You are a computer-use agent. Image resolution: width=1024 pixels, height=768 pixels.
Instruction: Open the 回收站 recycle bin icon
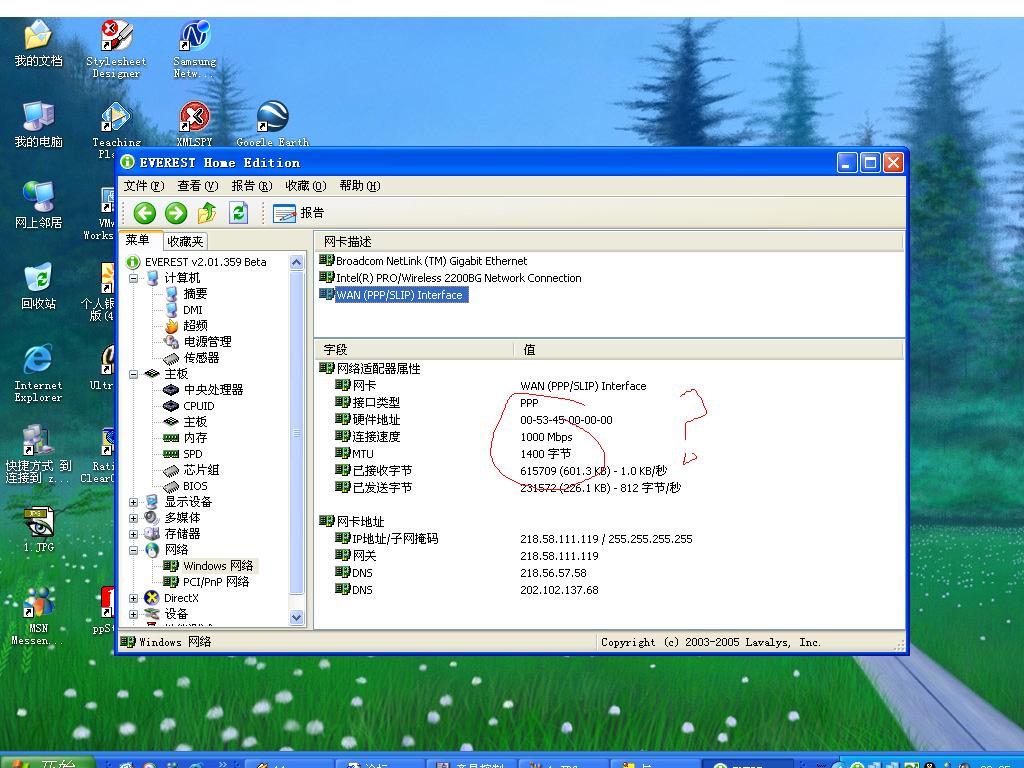coord(38,284)
